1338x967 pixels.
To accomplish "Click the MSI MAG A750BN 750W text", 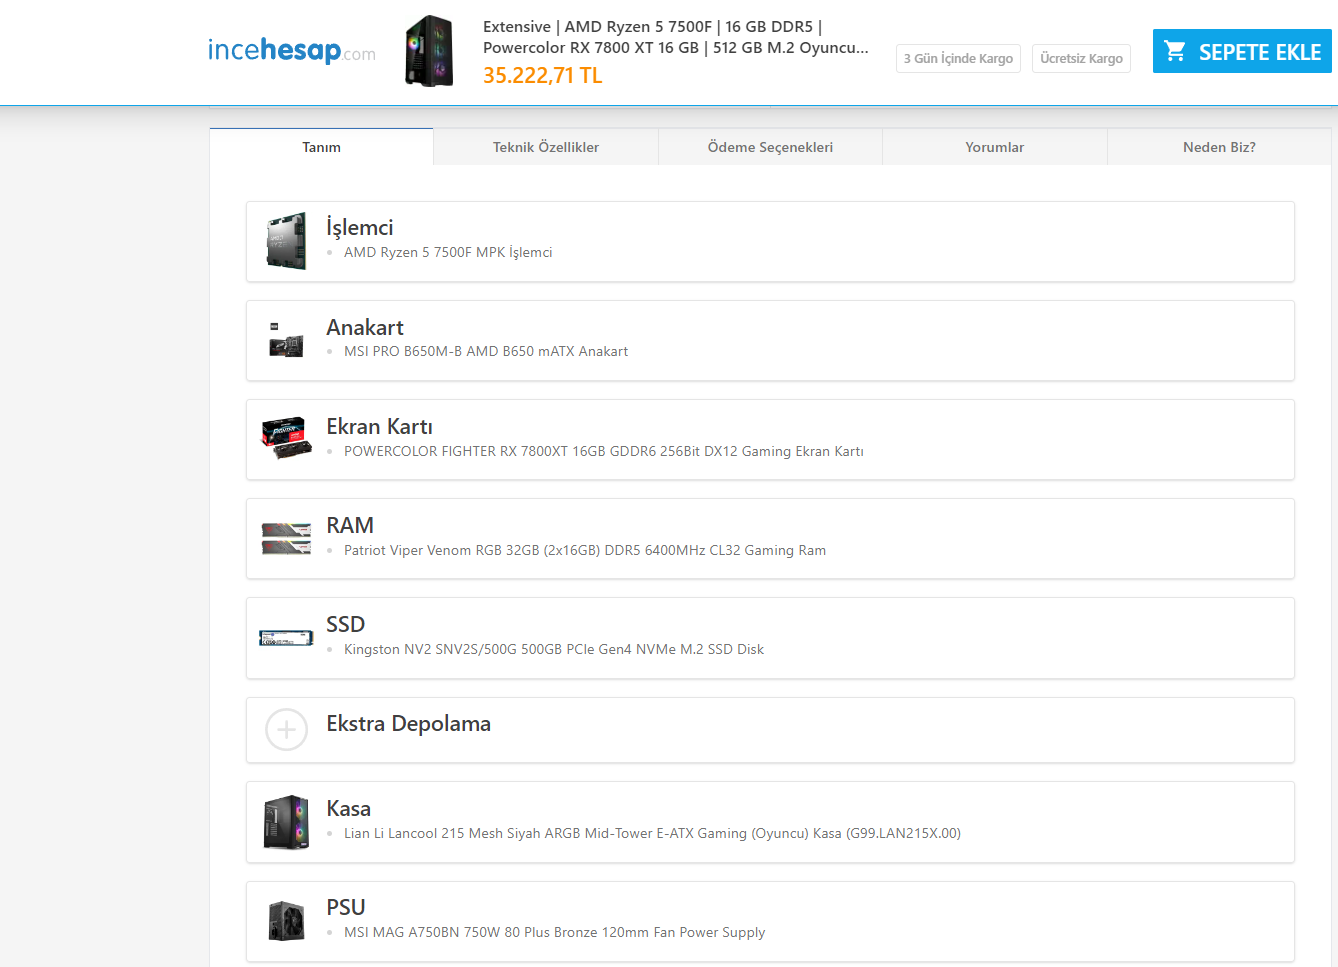I will (x=554, y=932).
